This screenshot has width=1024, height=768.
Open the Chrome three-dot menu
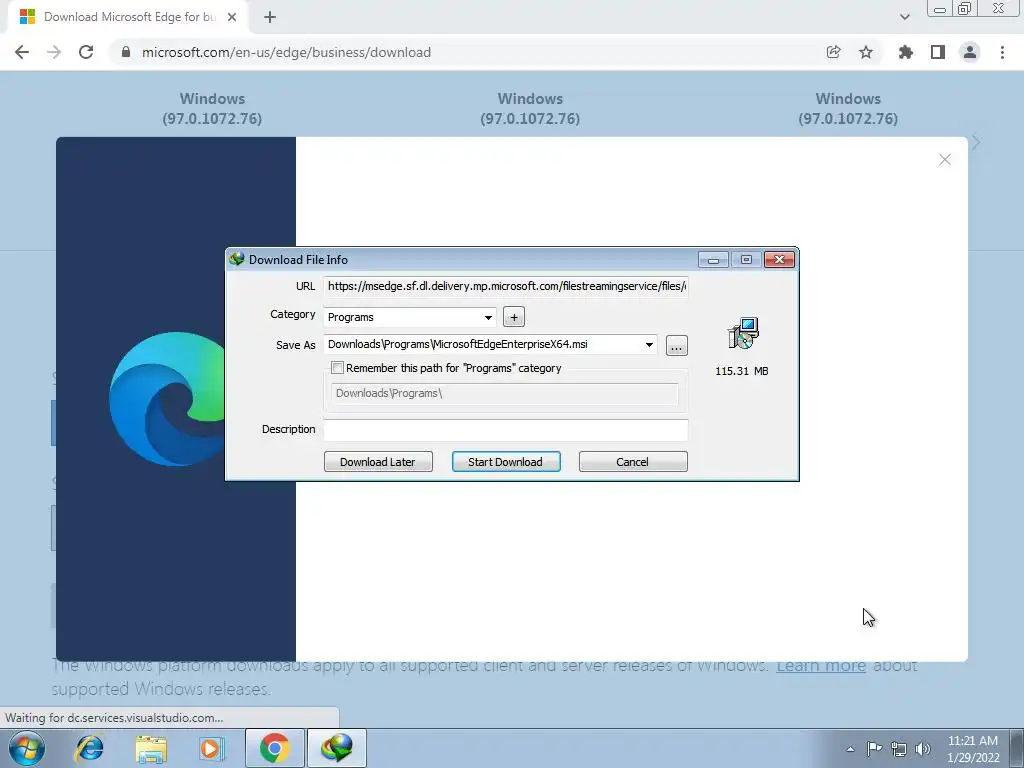point(1002,52)
